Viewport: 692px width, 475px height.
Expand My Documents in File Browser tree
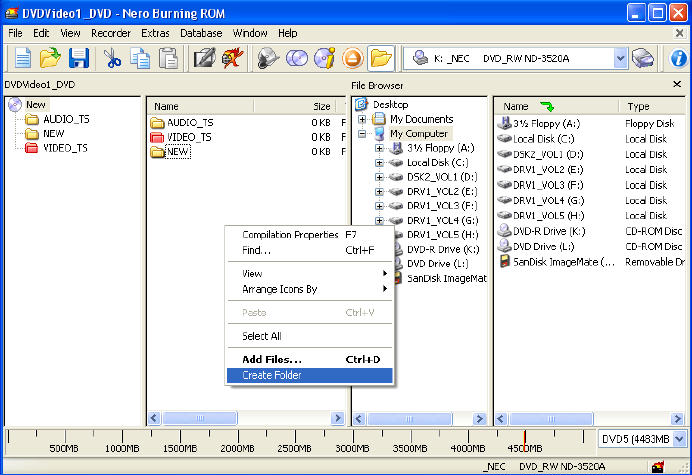[362, 119]
